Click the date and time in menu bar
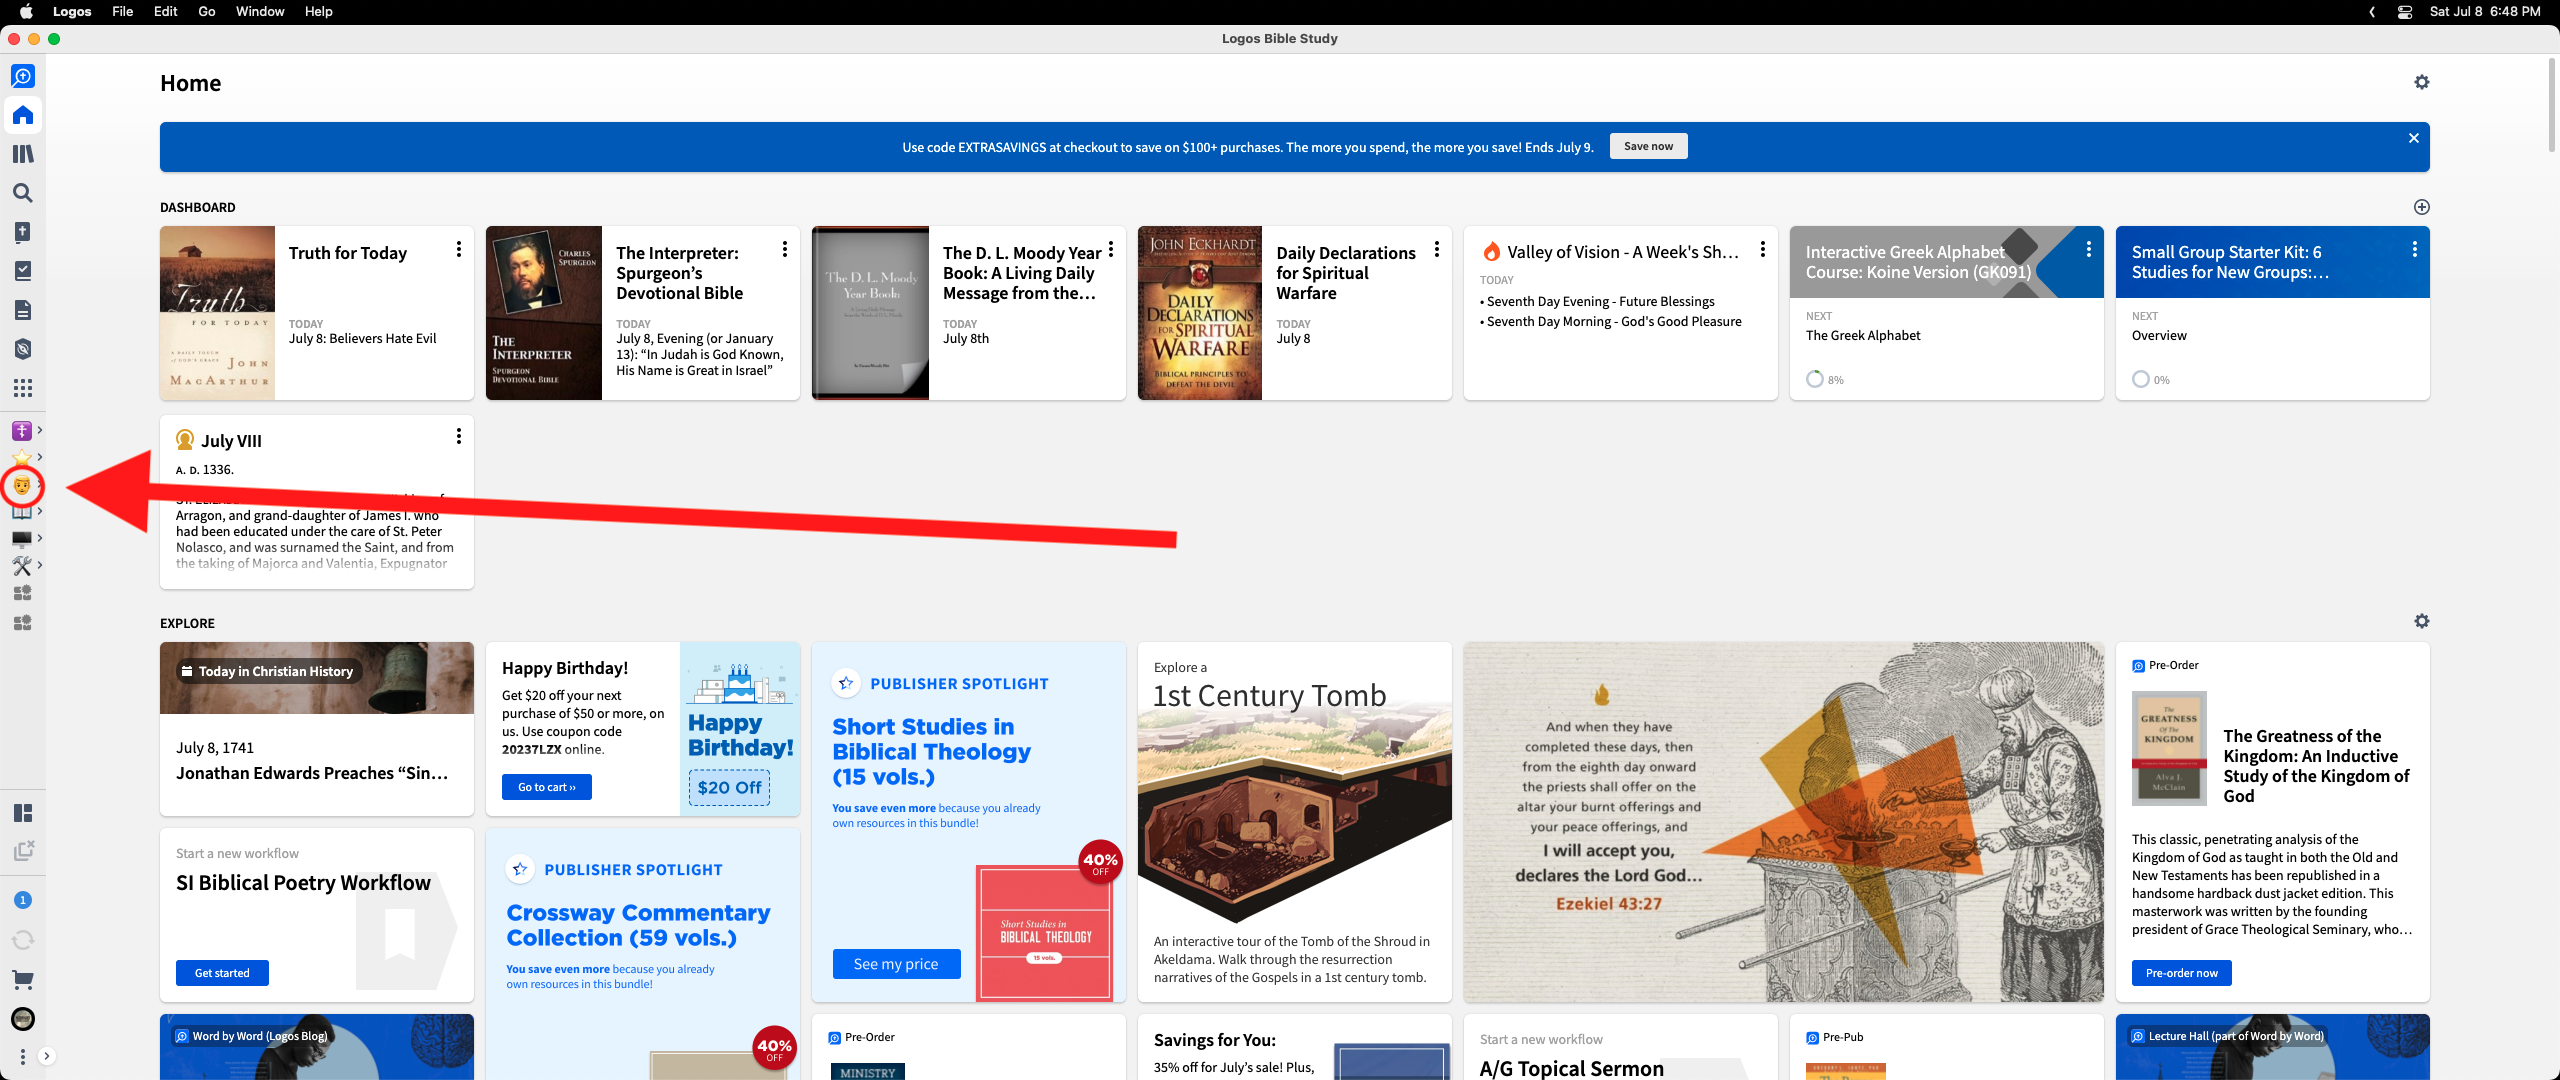2560x1080 pixels. (x=2485, y=12)
